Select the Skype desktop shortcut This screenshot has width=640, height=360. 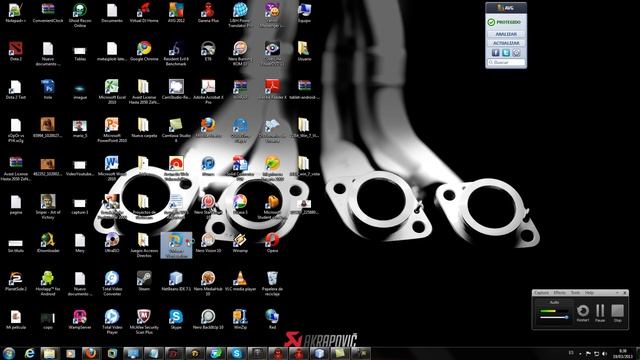tap(176, 320)
